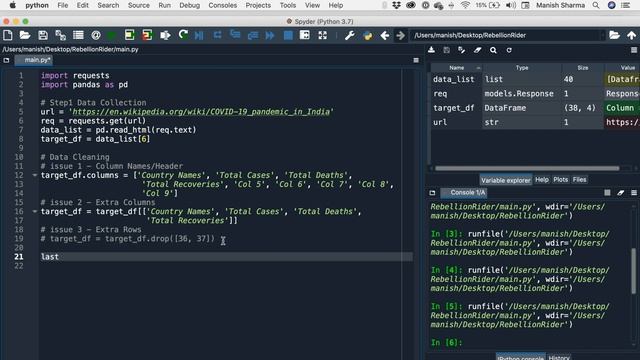
Task: Search variables magnifier icon
Action: pos(493,50)
